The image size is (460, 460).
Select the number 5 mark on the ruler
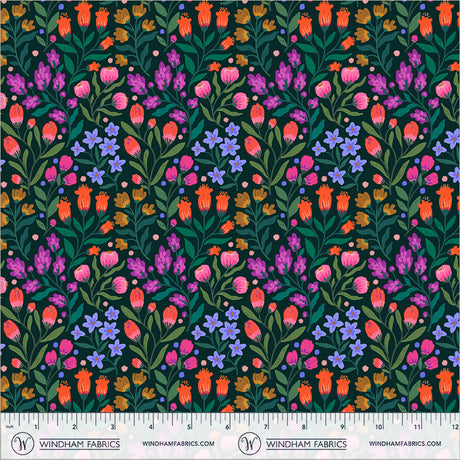click(189, 427)
